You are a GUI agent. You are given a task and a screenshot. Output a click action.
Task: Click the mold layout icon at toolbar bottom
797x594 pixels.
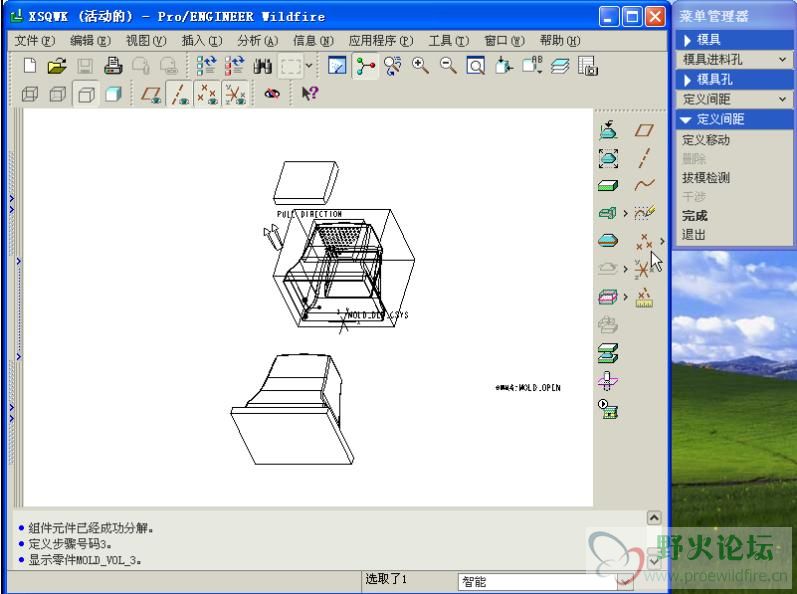(608, 408)
